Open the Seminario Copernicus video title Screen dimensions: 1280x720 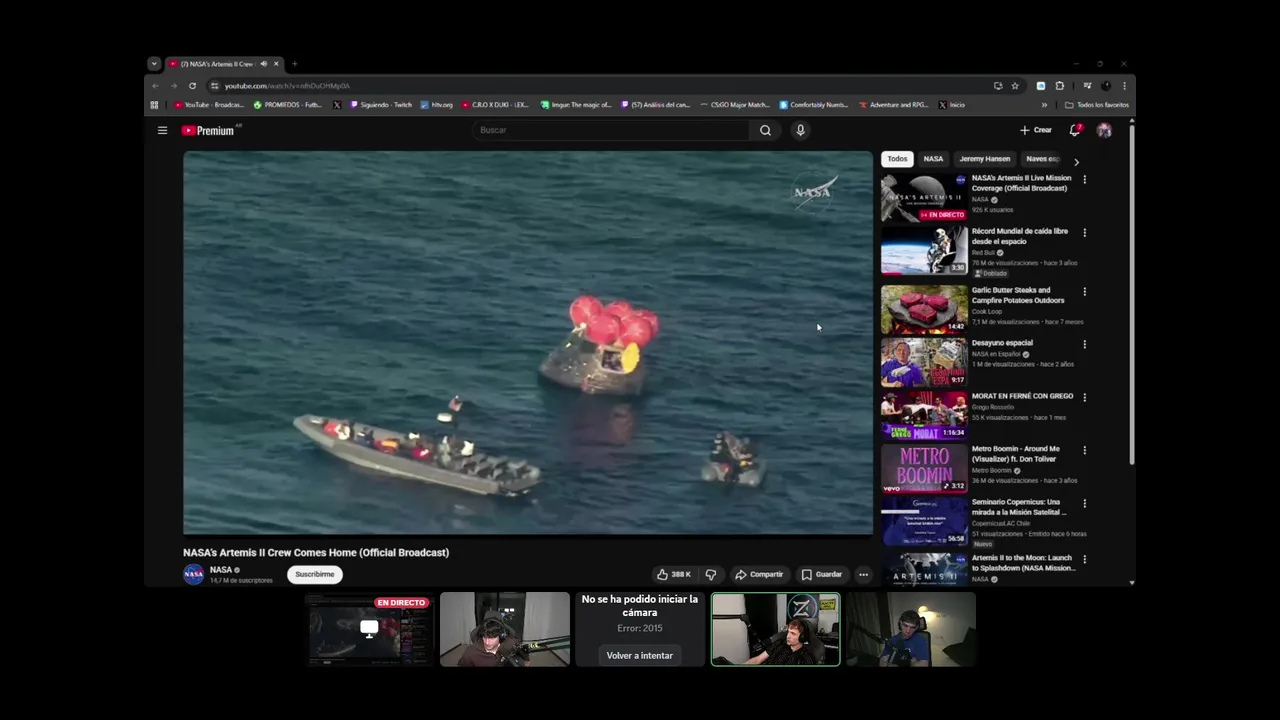[x=1019, y=507]
